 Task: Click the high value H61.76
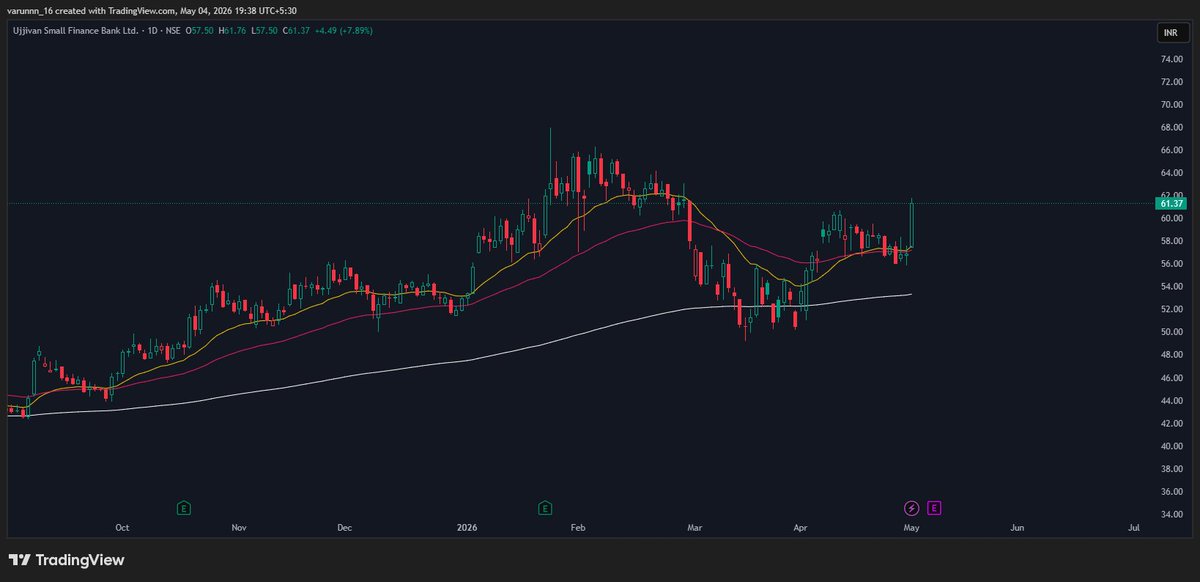pyautogui.click(x=233, y=32)
